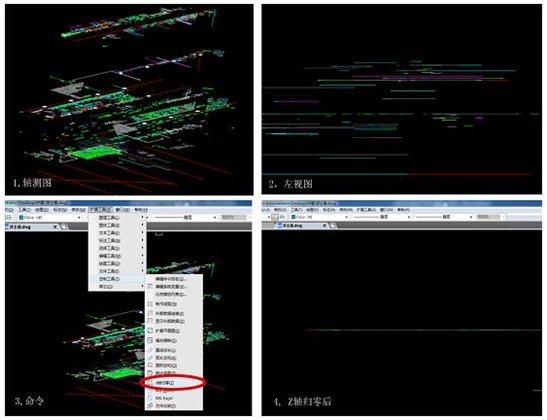The height and width of the screenshot is (420, 547).
Task: Open 扩展工具 menu in the 3.命令 screenshot
Action: point(100,210)
